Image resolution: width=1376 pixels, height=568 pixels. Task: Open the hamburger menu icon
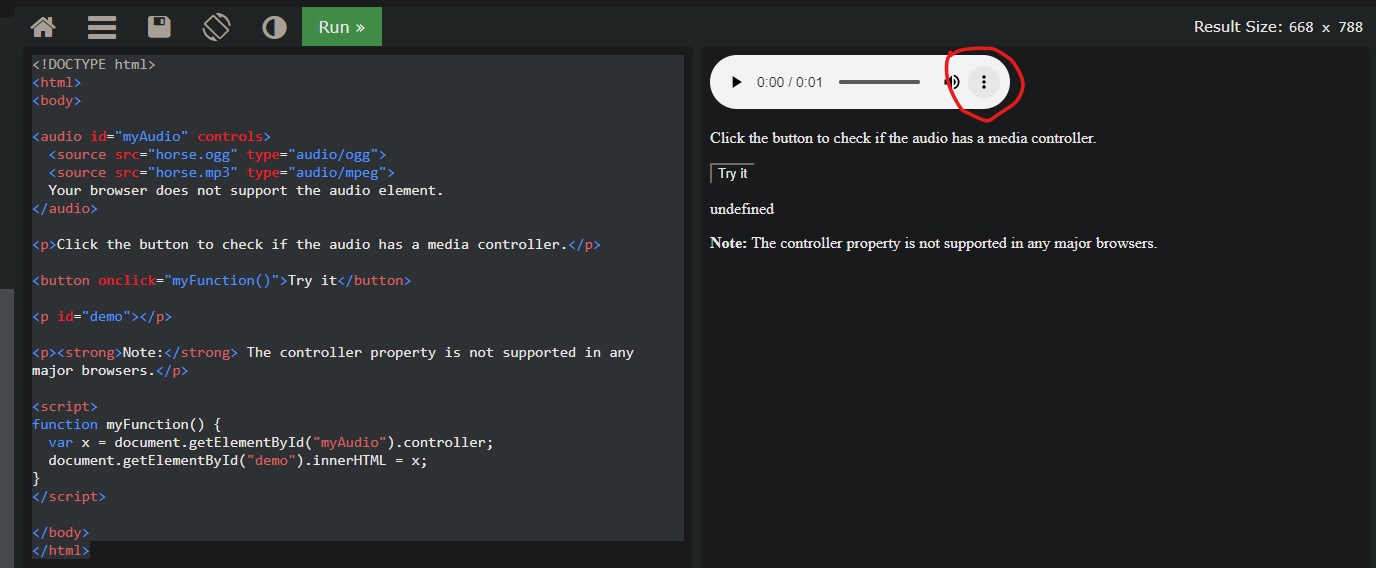(102, 27)
